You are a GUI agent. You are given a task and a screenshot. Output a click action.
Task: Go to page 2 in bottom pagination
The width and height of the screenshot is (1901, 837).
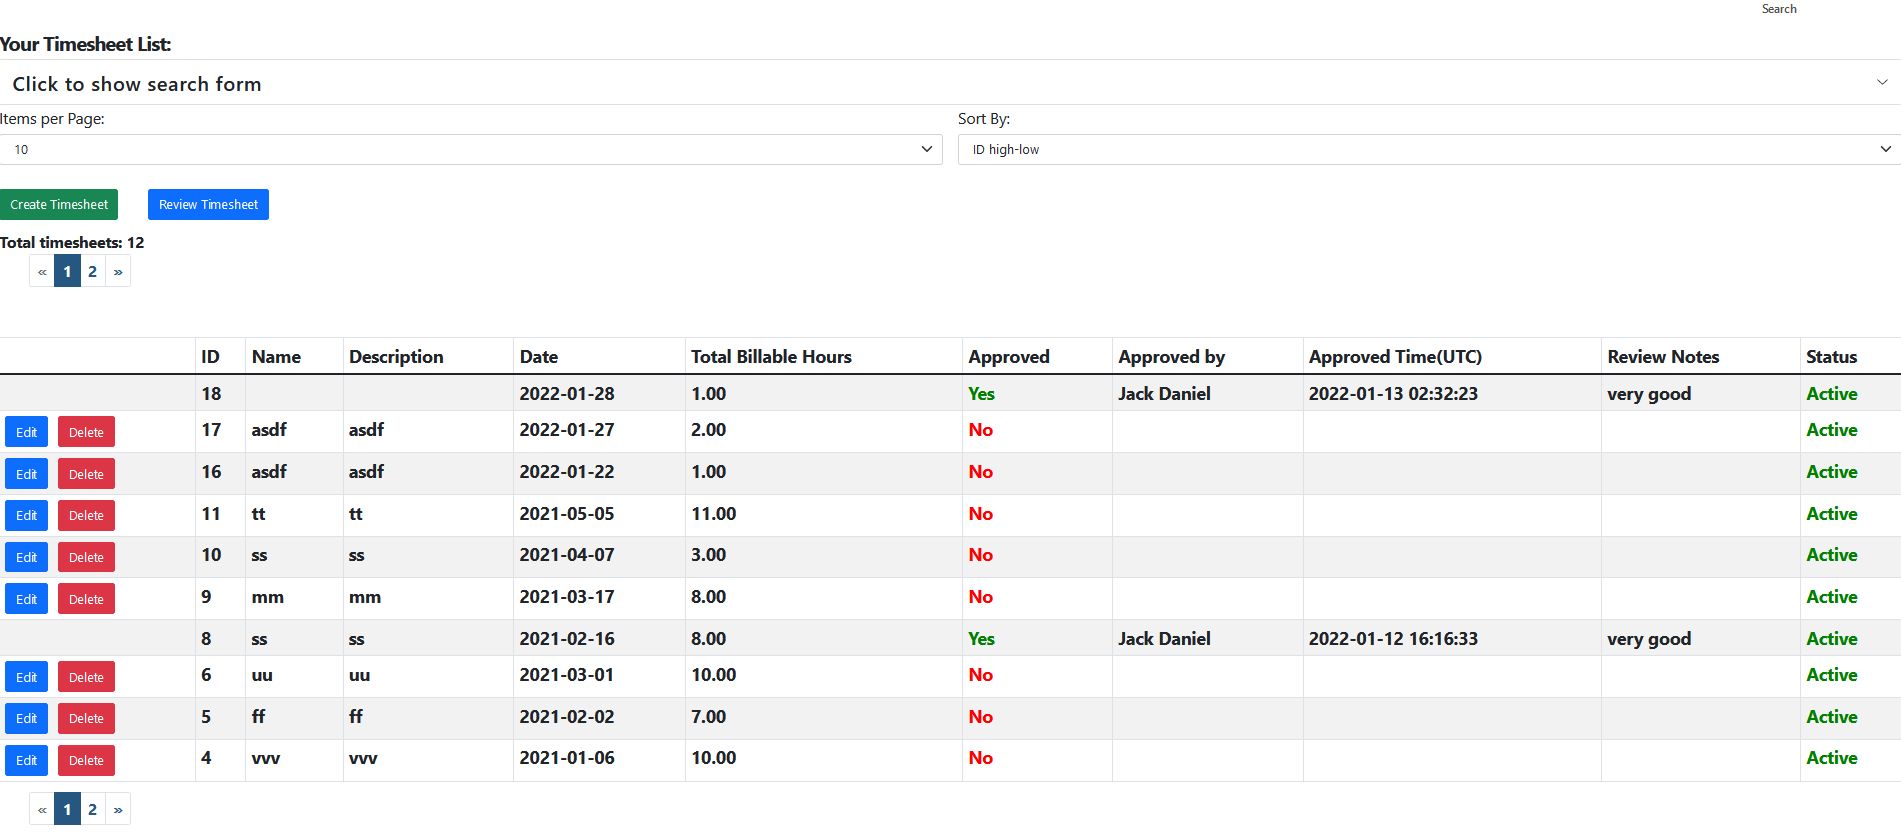93,809
